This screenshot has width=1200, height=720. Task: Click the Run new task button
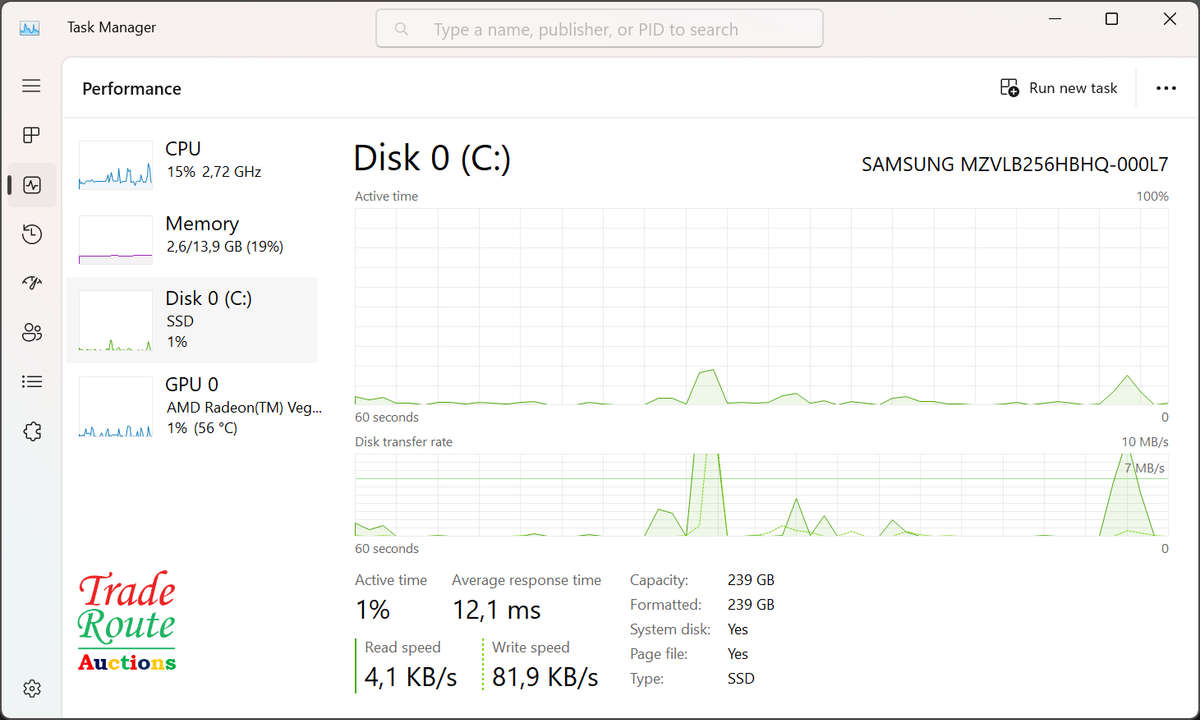click(1059, 88)
